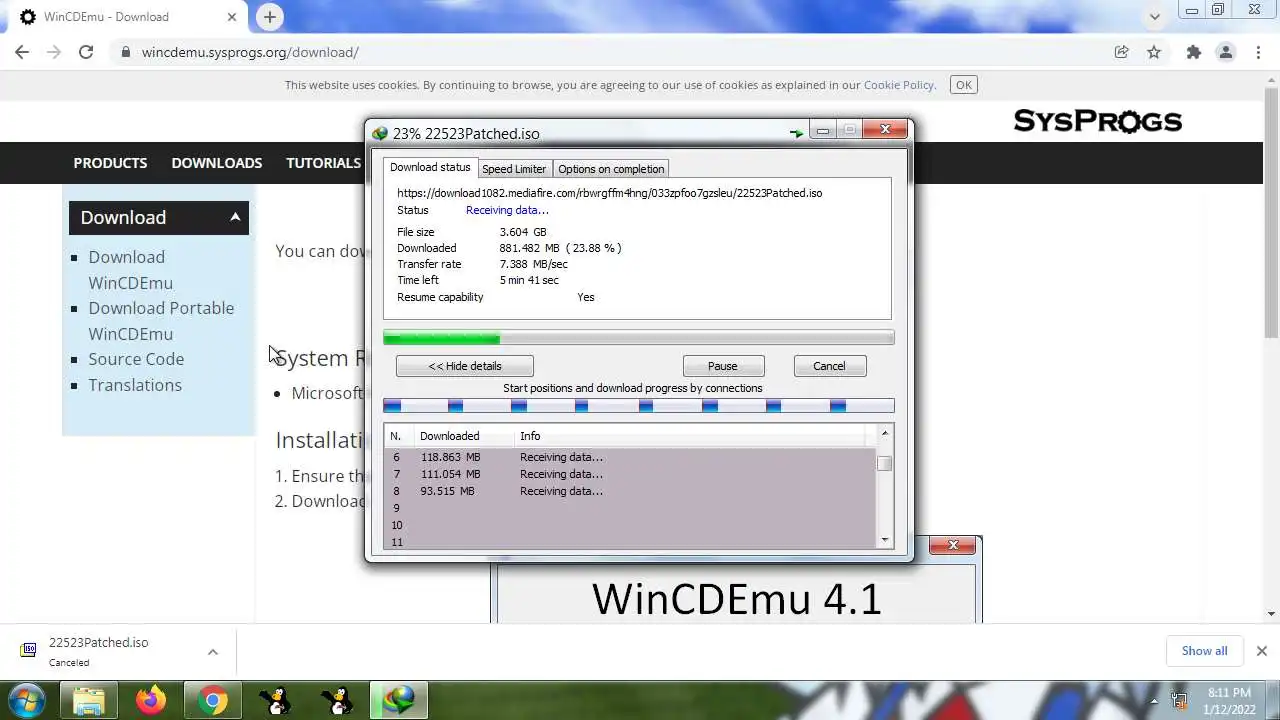Open the Source Code link
The image size is (1280, 720).
136,359
